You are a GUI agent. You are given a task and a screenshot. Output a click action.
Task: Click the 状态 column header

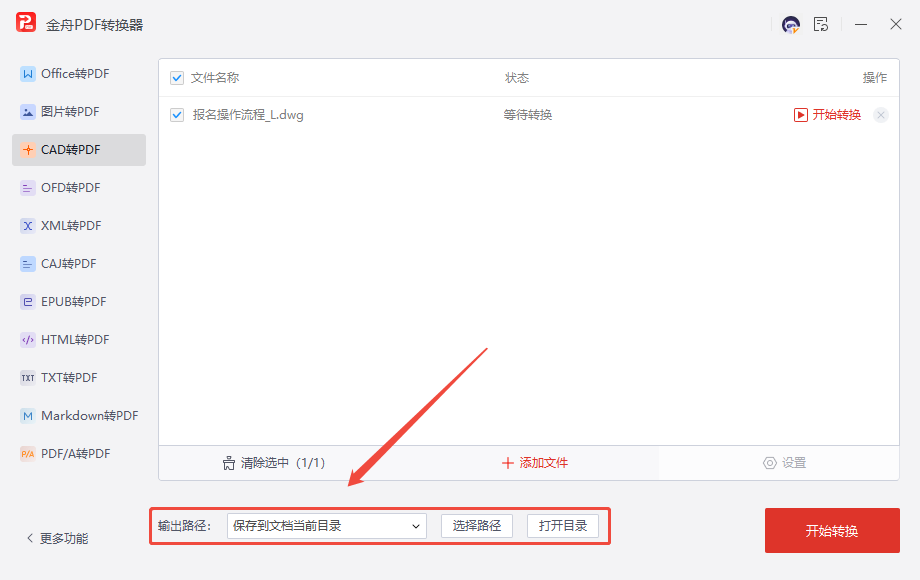tap(517, 78)
